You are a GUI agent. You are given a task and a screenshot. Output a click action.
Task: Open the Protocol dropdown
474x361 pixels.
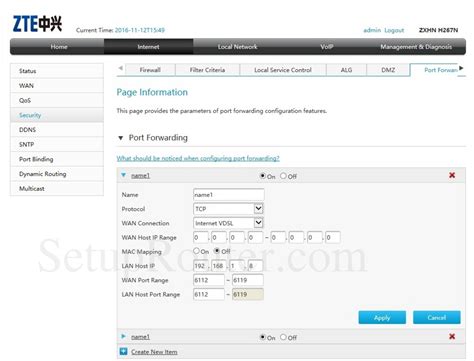pyautogui.click(x=228, y=209)
